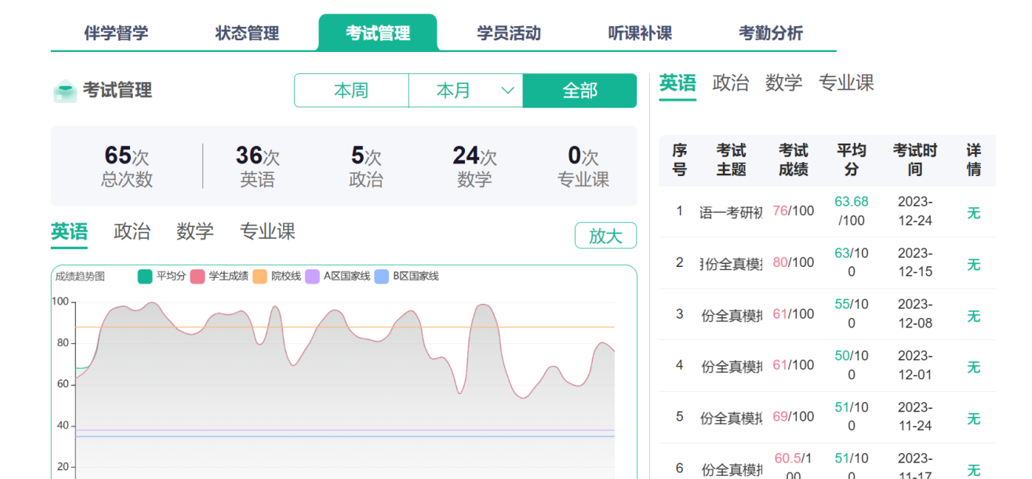Click the 放大 button
The height and width of the screenshot is (479, 1032).
tap(606, 236)
